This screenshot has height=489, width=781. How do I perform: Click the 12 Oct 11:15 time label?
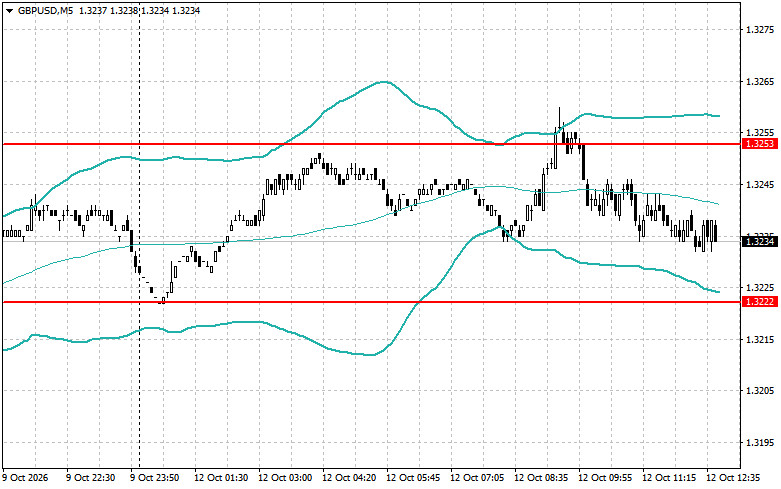tap(669, 478)
